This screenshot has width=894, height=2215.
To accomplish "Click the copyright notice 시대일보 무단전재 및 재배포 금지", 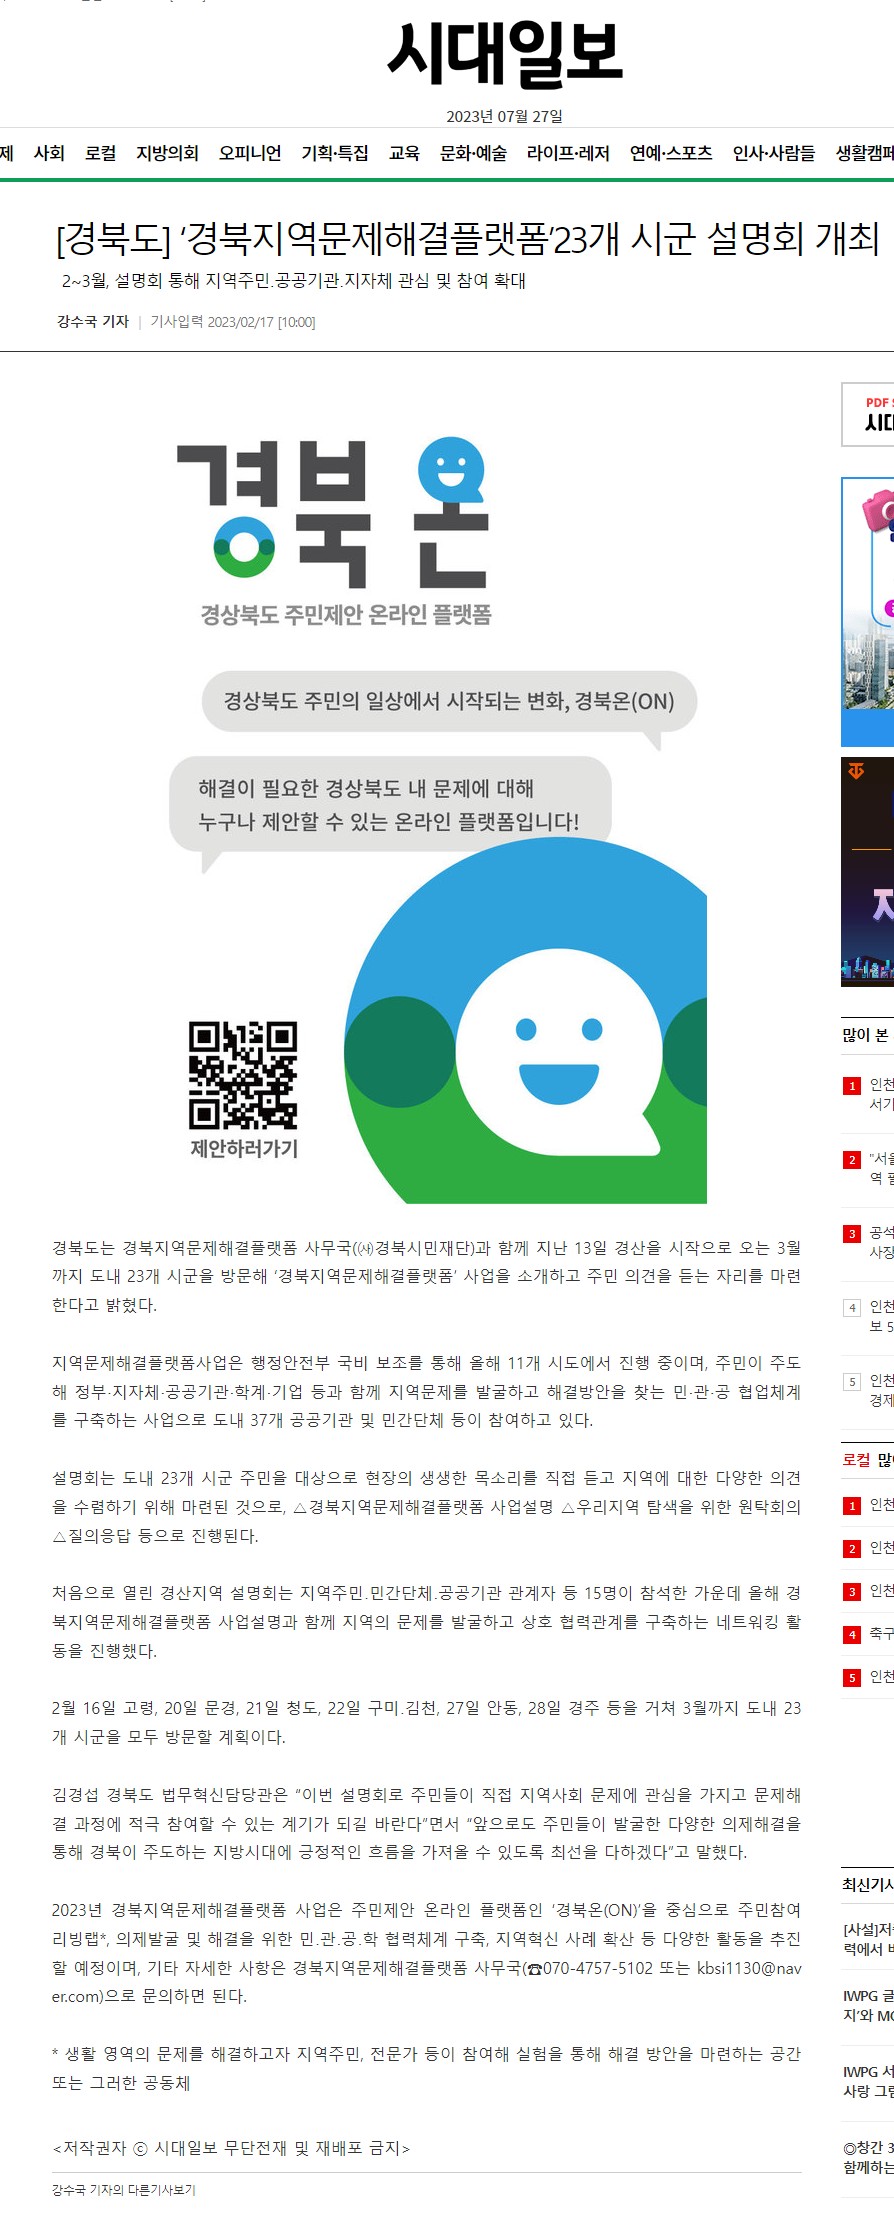I will coord(231,2148).
